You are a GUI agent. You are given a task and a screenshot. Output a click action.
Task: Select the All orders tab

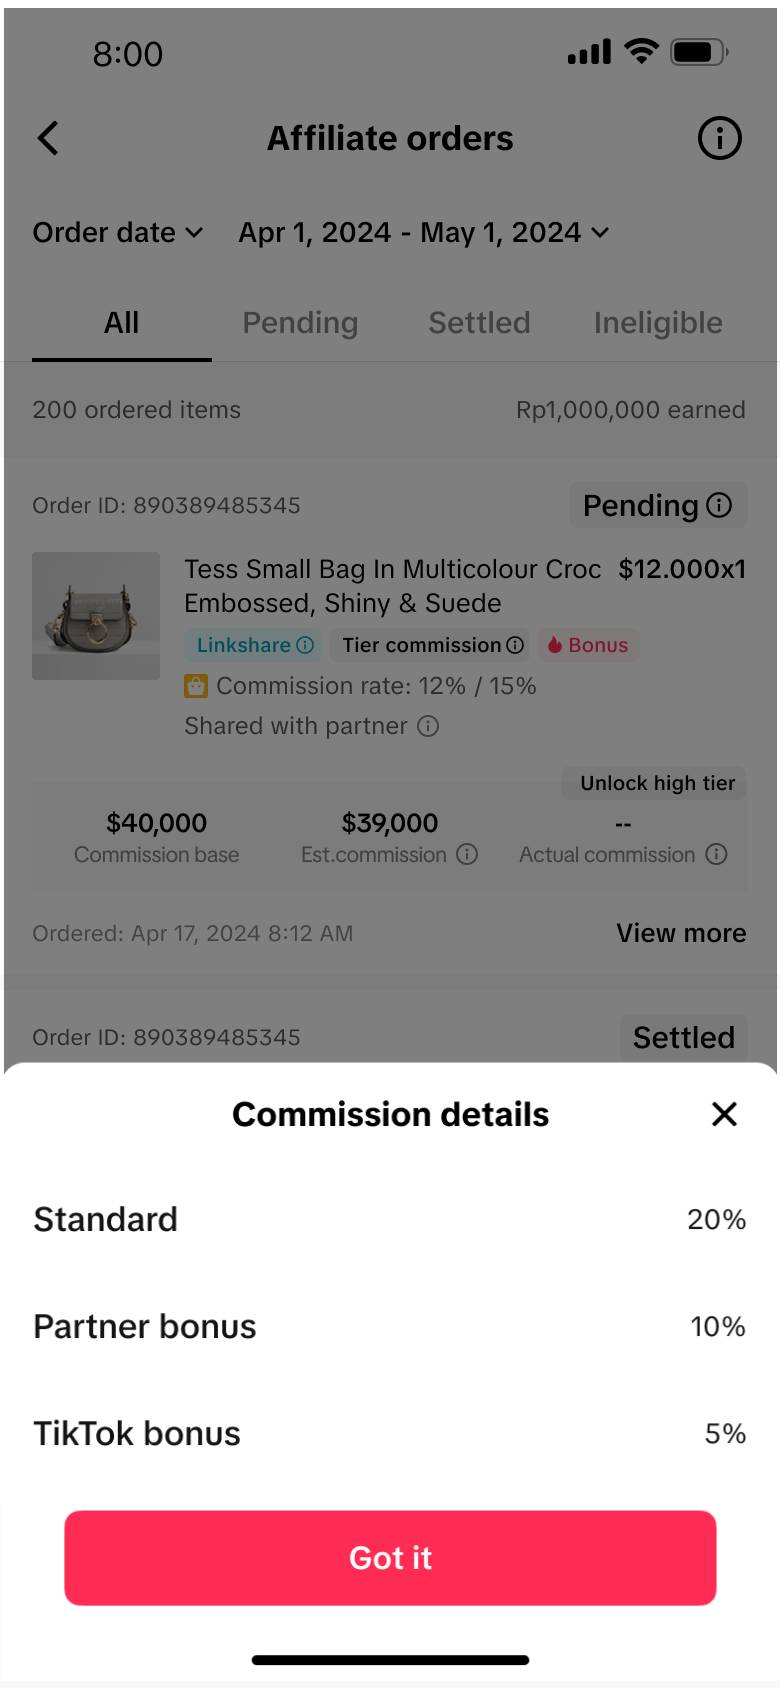click(121, 323)
